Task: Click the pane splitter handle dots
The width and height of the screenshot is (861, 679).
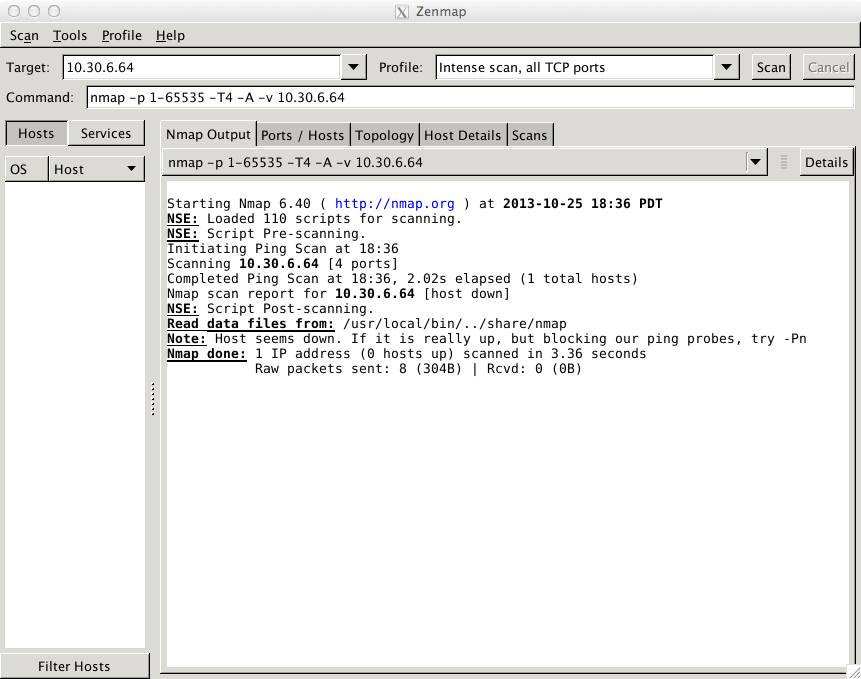Action: click(153, 399)
